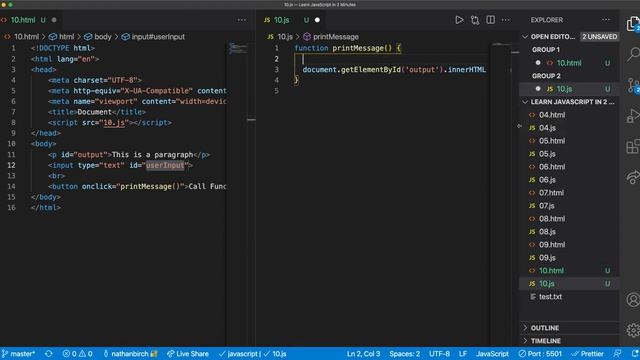The height and width of the screenshot is (360, 640).
Task: Run the code with the play icon
Action: (459, 20)
